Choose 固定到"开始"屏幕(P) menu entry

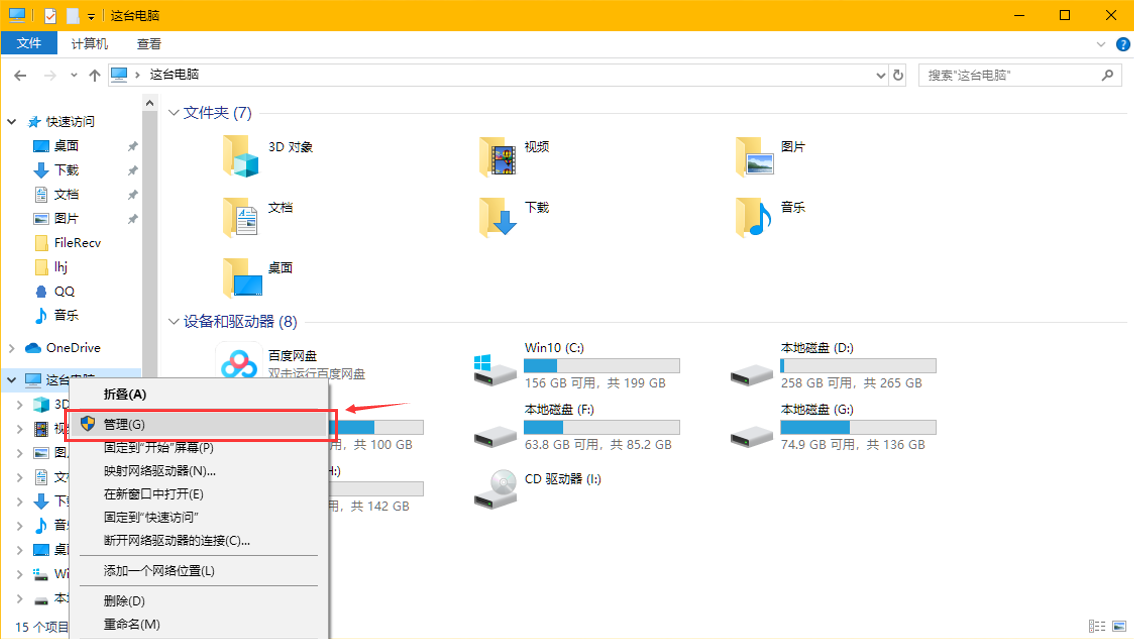[x=199, y=447]
